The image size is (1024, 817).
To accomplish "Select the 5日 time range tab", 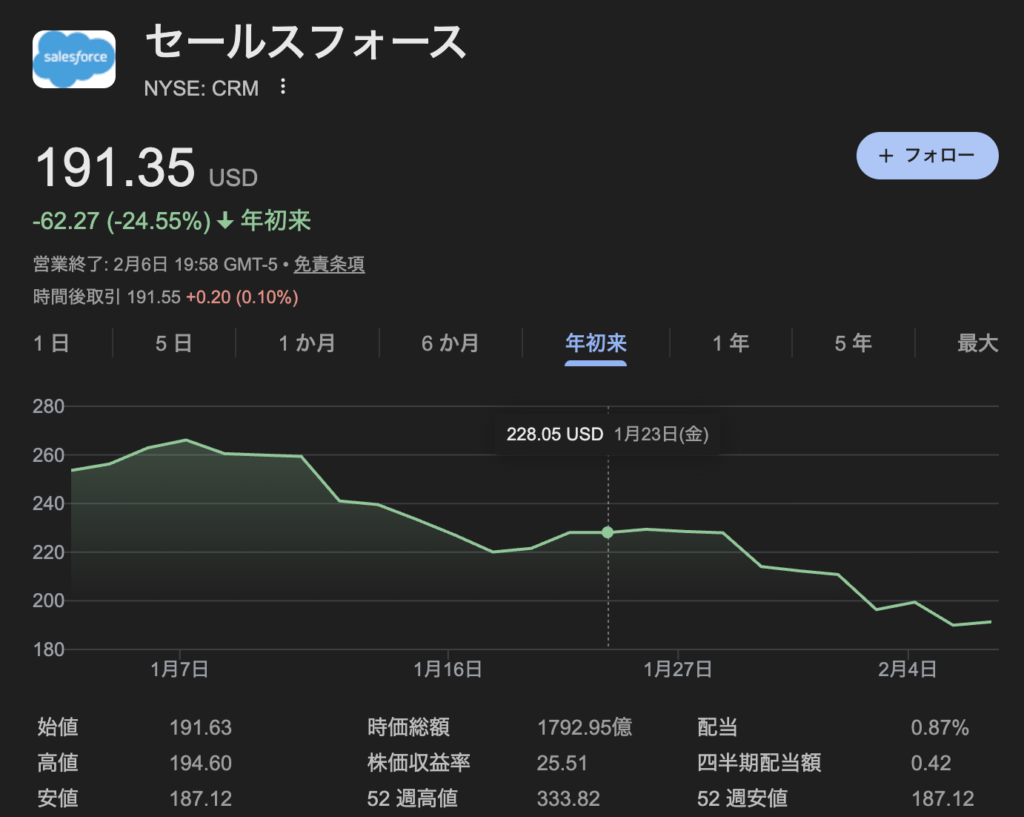I will [174, 343].
